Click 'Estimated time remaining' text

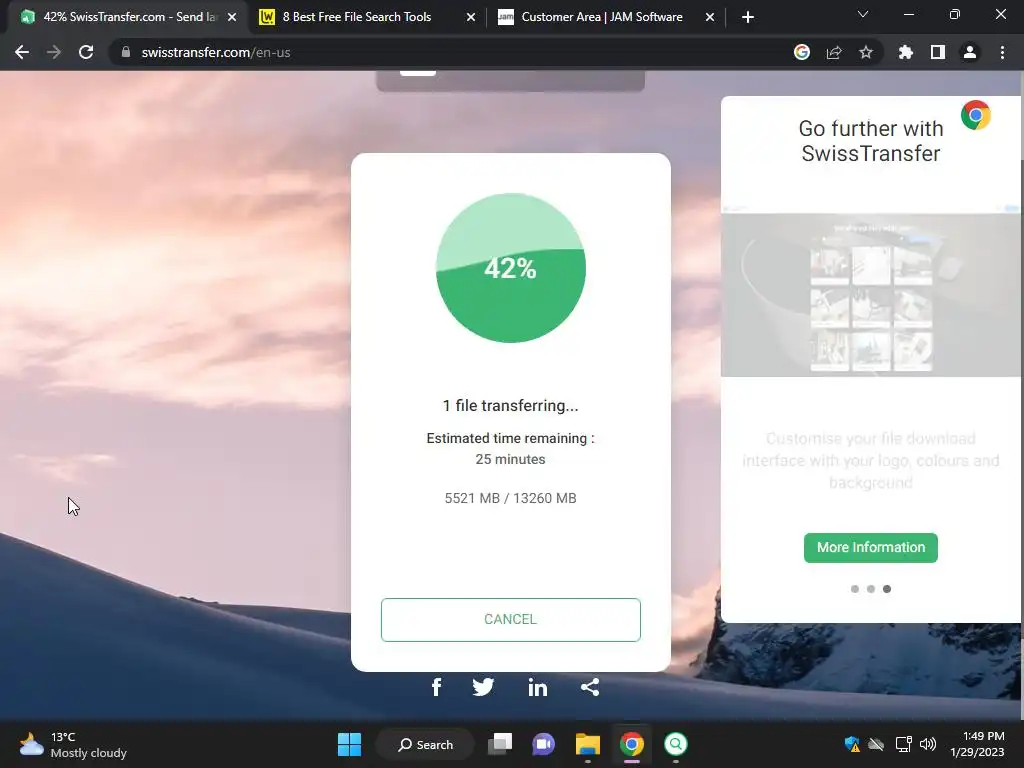point(510,438)
